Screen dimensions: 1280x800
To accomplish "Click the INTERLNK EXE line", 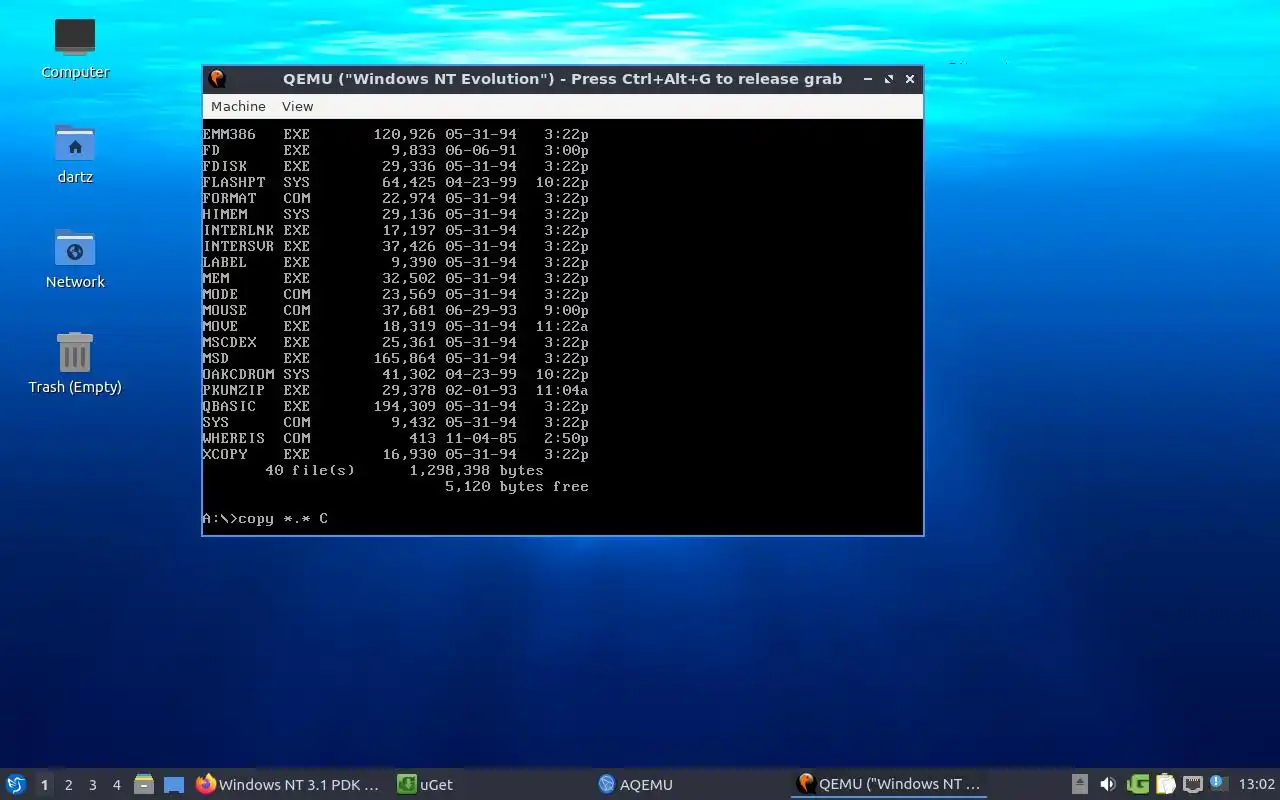I will point(396,230).
